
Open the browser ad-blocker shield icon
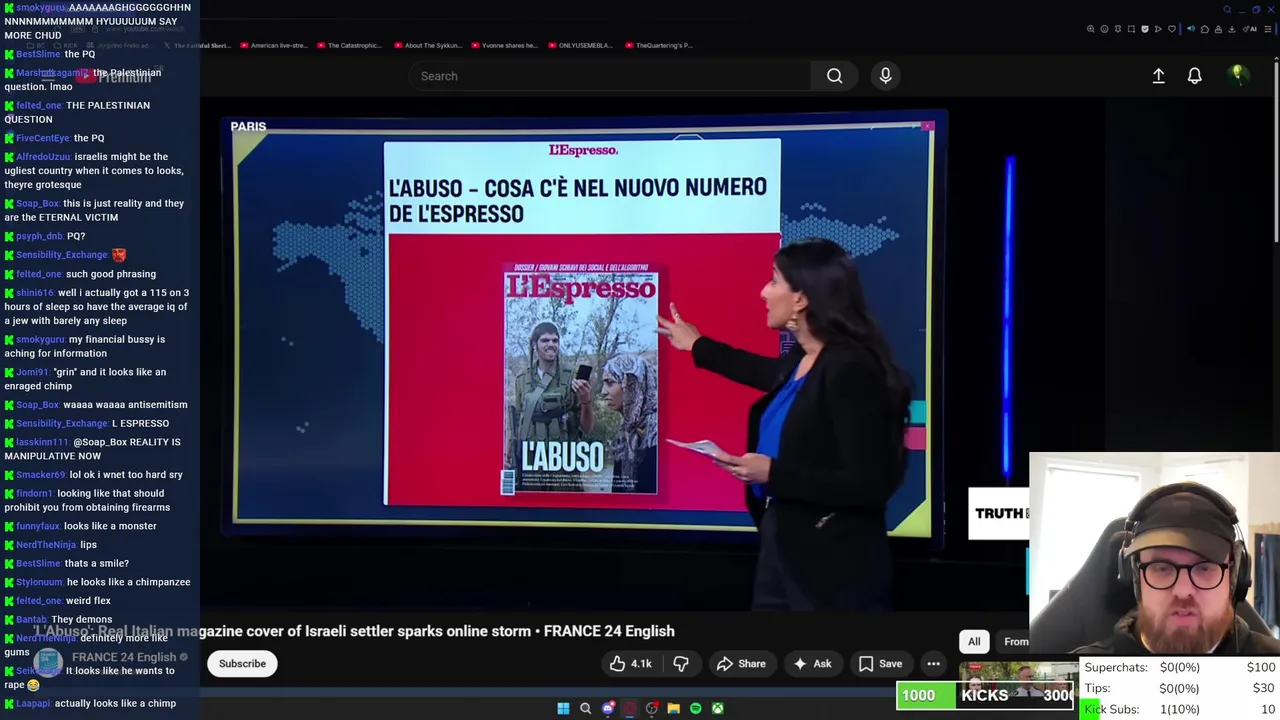click(1145, 29)
